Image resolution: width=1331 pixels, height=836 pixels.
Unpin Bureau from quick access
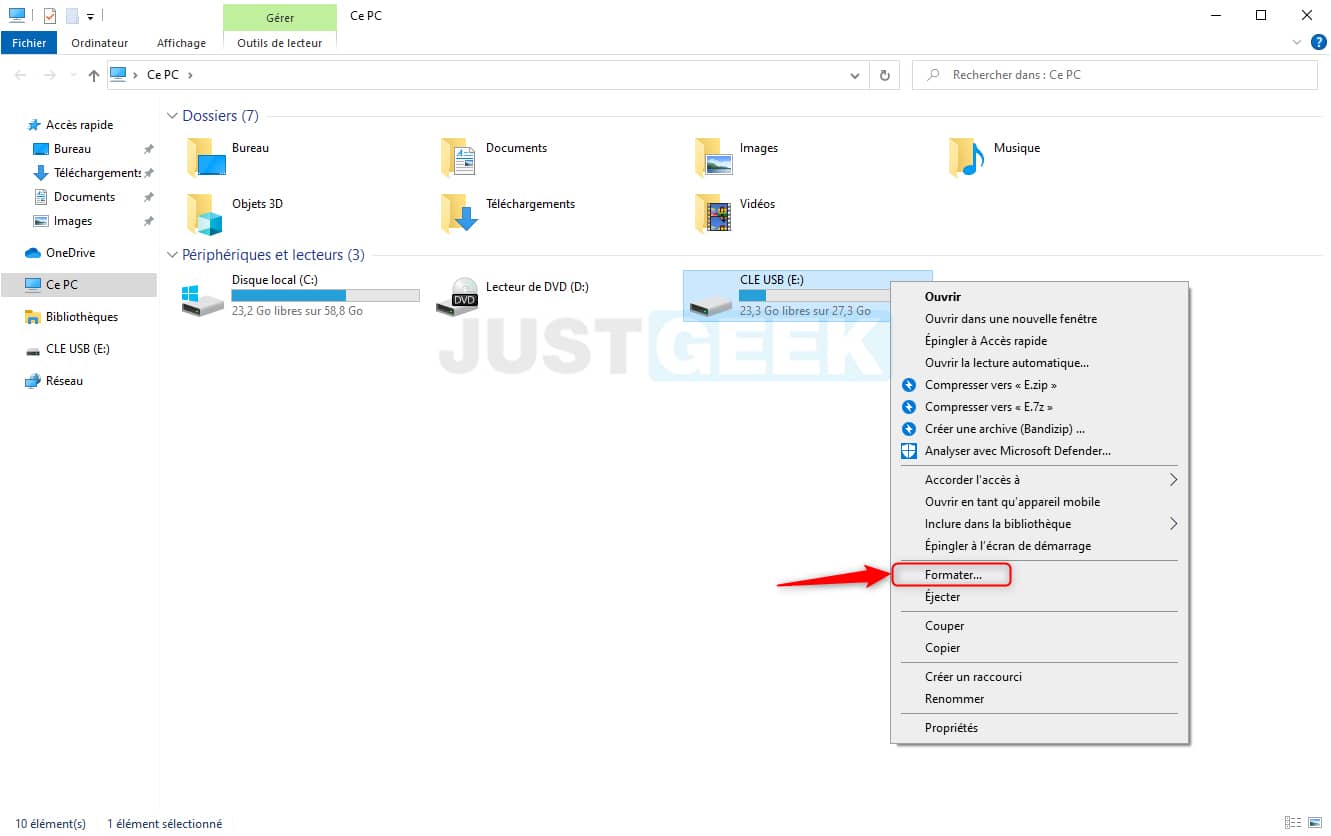click(146, 148)
